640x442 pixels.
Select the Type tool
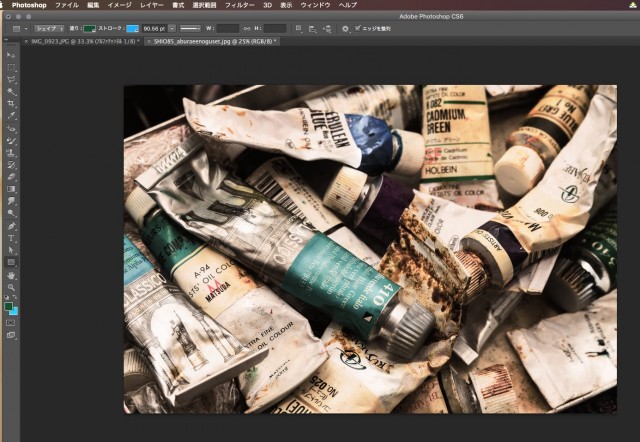(11, 238)
